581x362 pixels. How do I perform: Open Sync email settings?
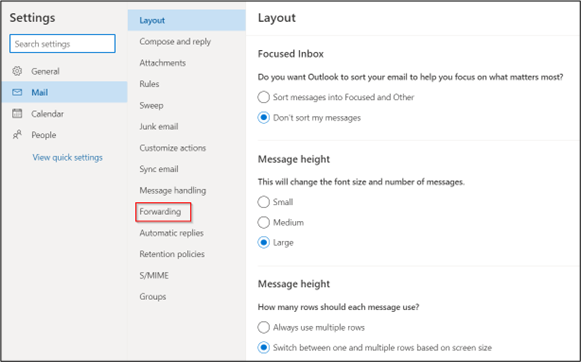coord(159,169)
